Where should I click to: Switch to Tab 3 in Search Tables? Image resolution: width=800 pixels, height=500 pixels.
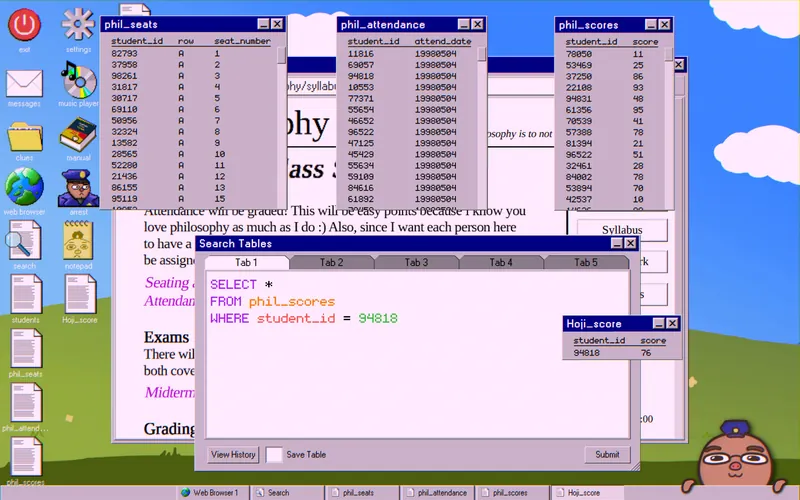pos(416,262)
